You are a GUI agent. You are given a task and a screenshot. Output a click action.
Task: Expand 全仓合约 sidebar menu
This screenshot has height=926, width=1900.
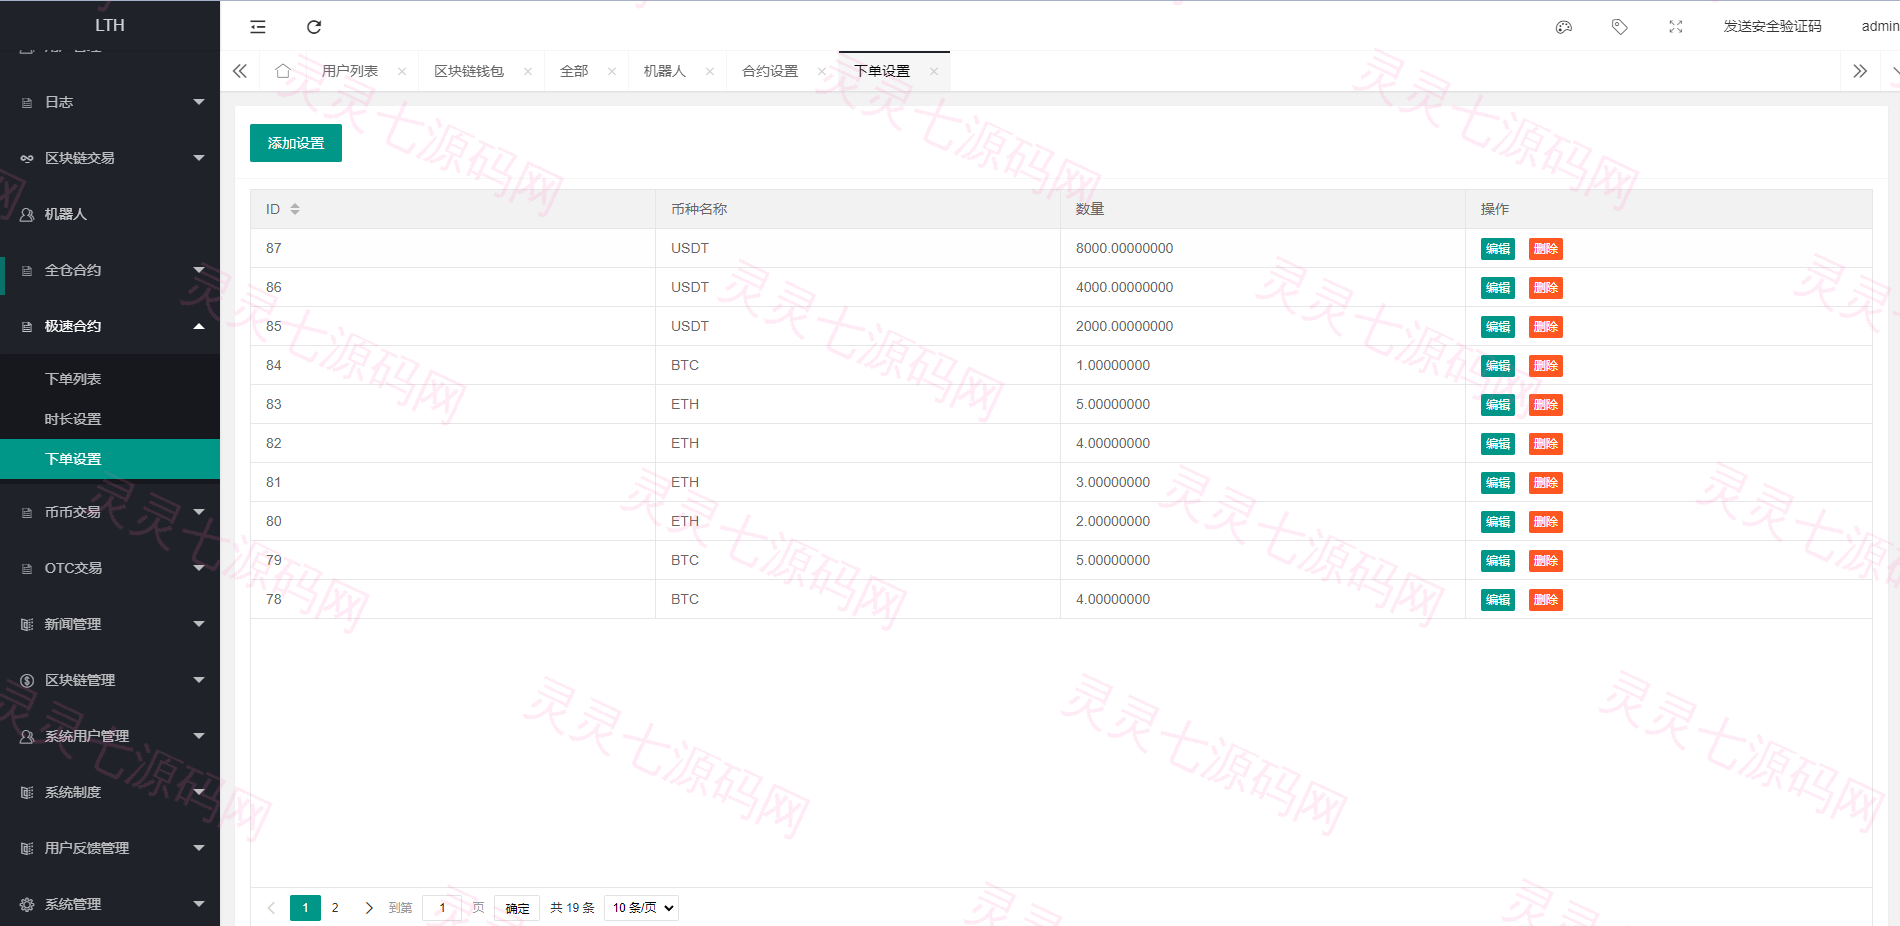coord(110,270)
